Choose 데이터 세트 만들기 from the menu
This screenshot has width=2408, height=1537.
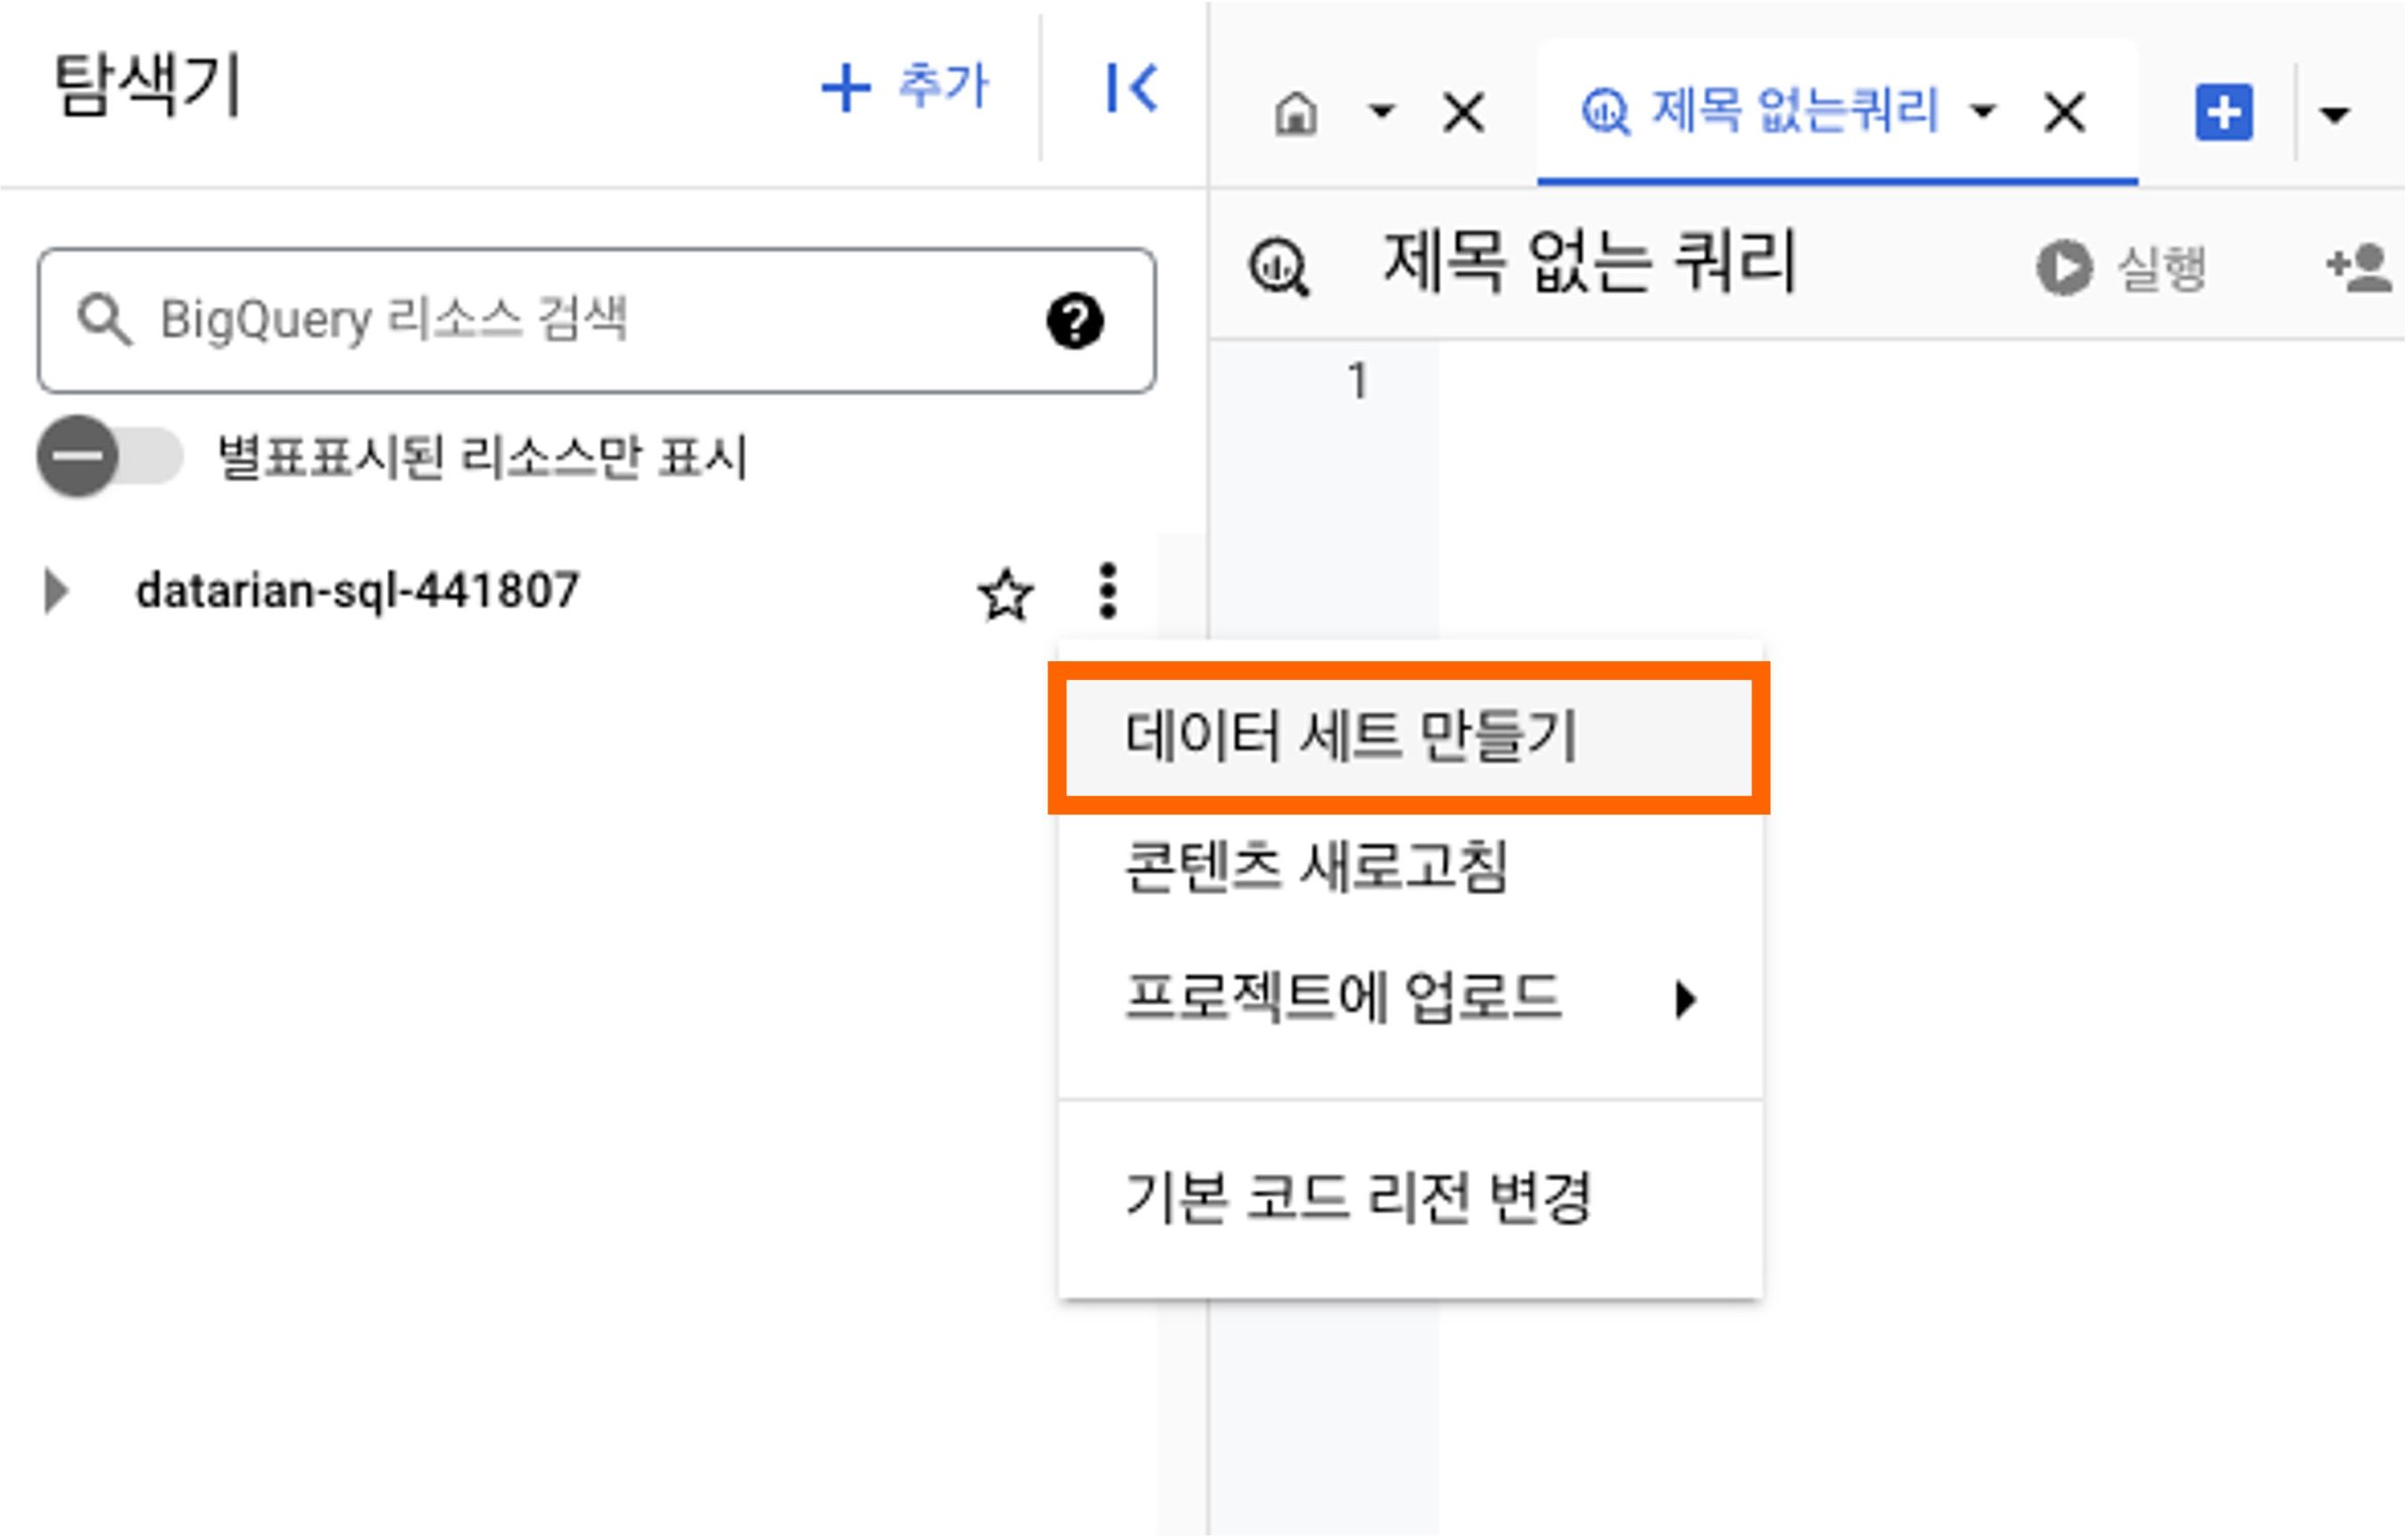1409,737
